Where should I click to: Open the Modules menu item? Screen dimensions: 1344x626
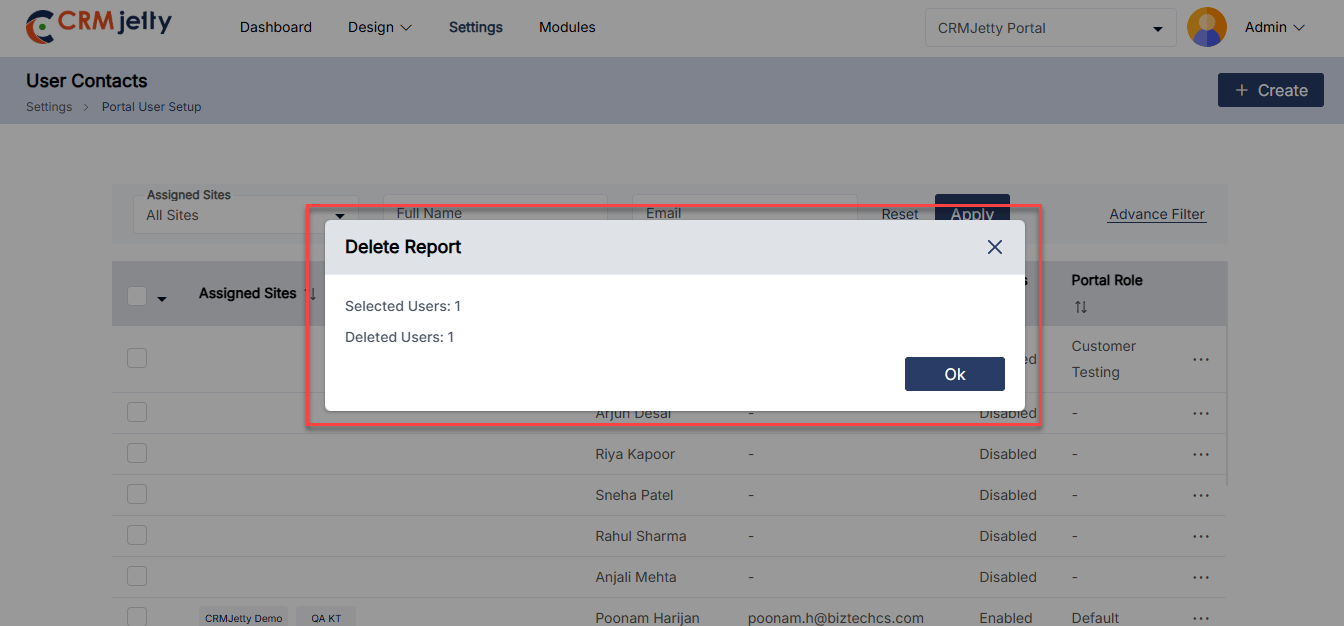[x=567, y=28]
